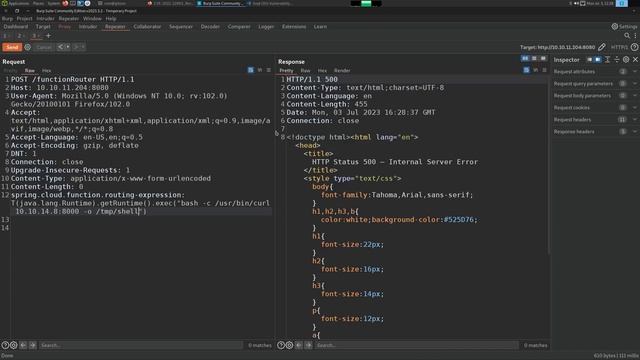Switch Request view to Hex

[47, 71]
